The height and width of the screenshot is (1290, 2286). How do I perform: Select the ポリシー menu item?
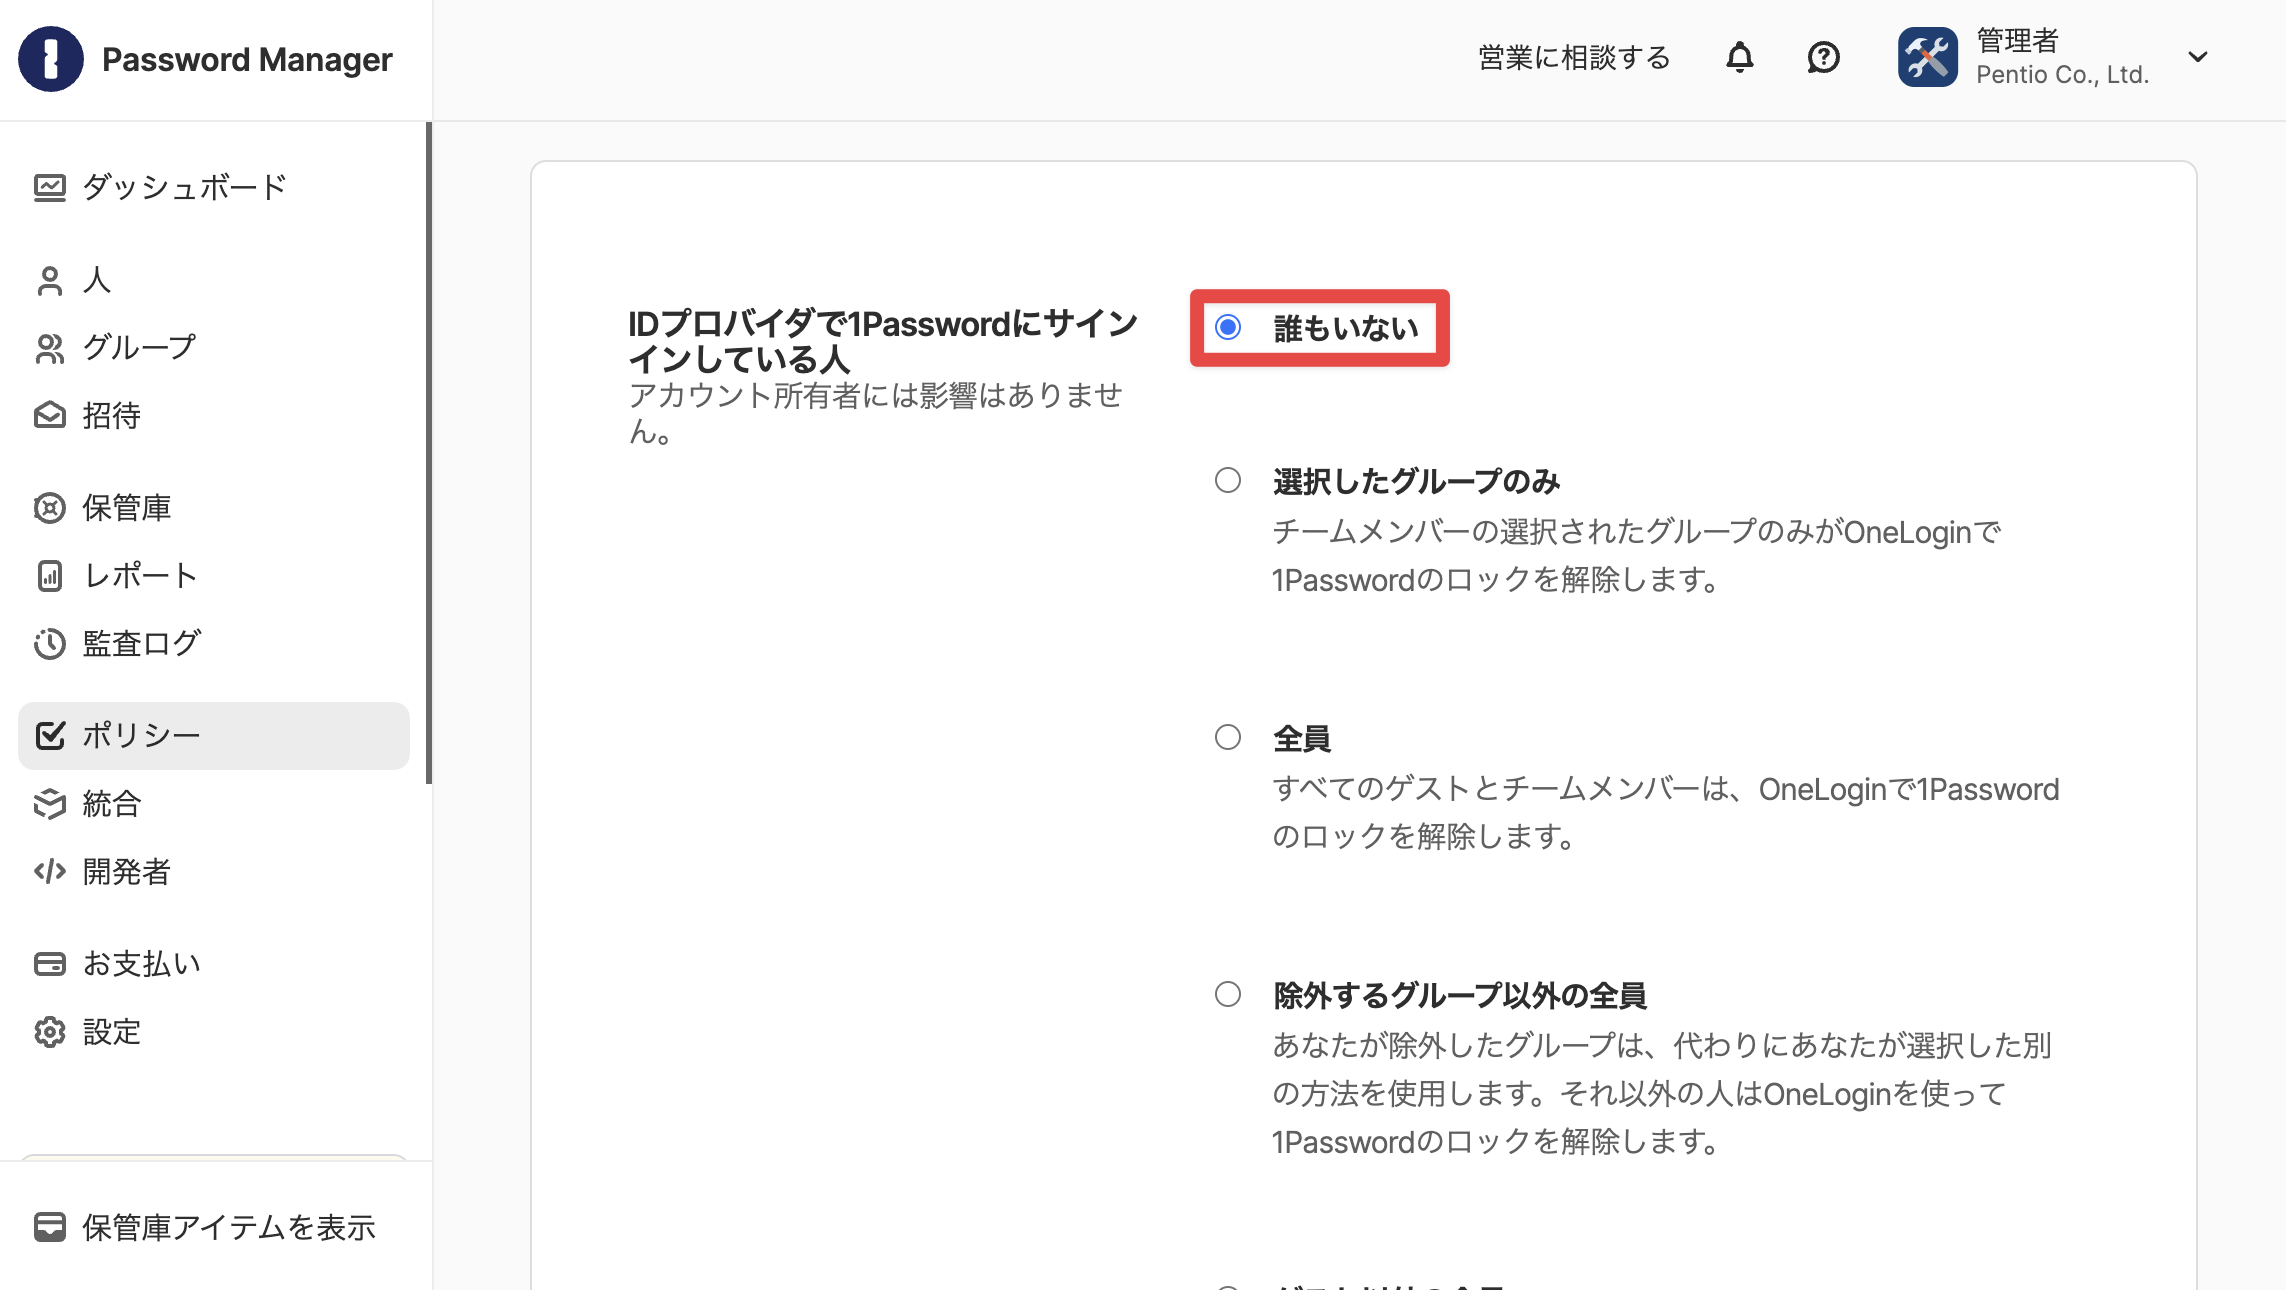(214, 736)
